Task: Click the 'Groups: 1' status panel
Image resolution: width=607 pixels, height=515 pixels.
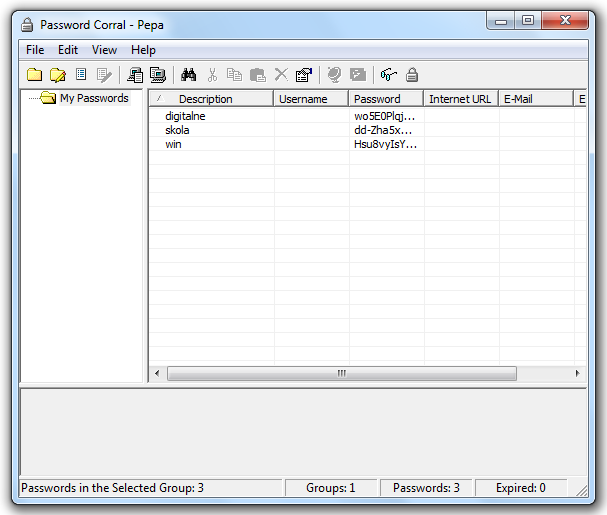Action: (x=331, y=488)
